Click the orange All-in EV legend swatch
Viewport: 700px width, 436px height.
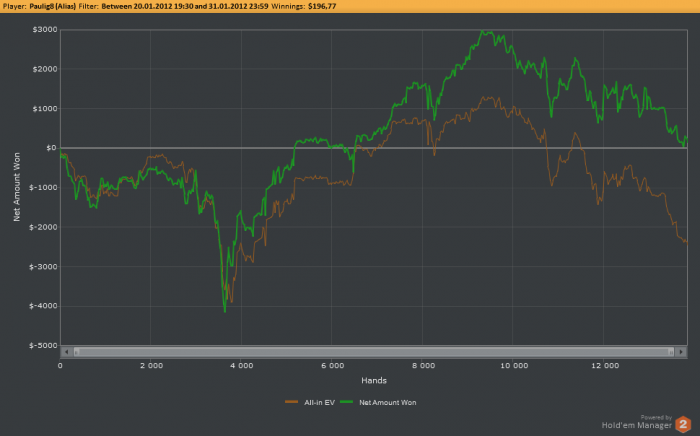tap(292, 402)
